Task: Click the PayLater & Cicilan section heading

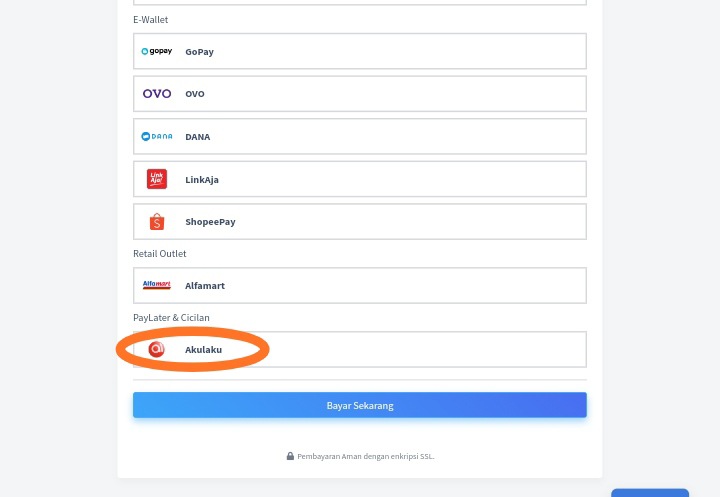Action: tap(171, 317)
